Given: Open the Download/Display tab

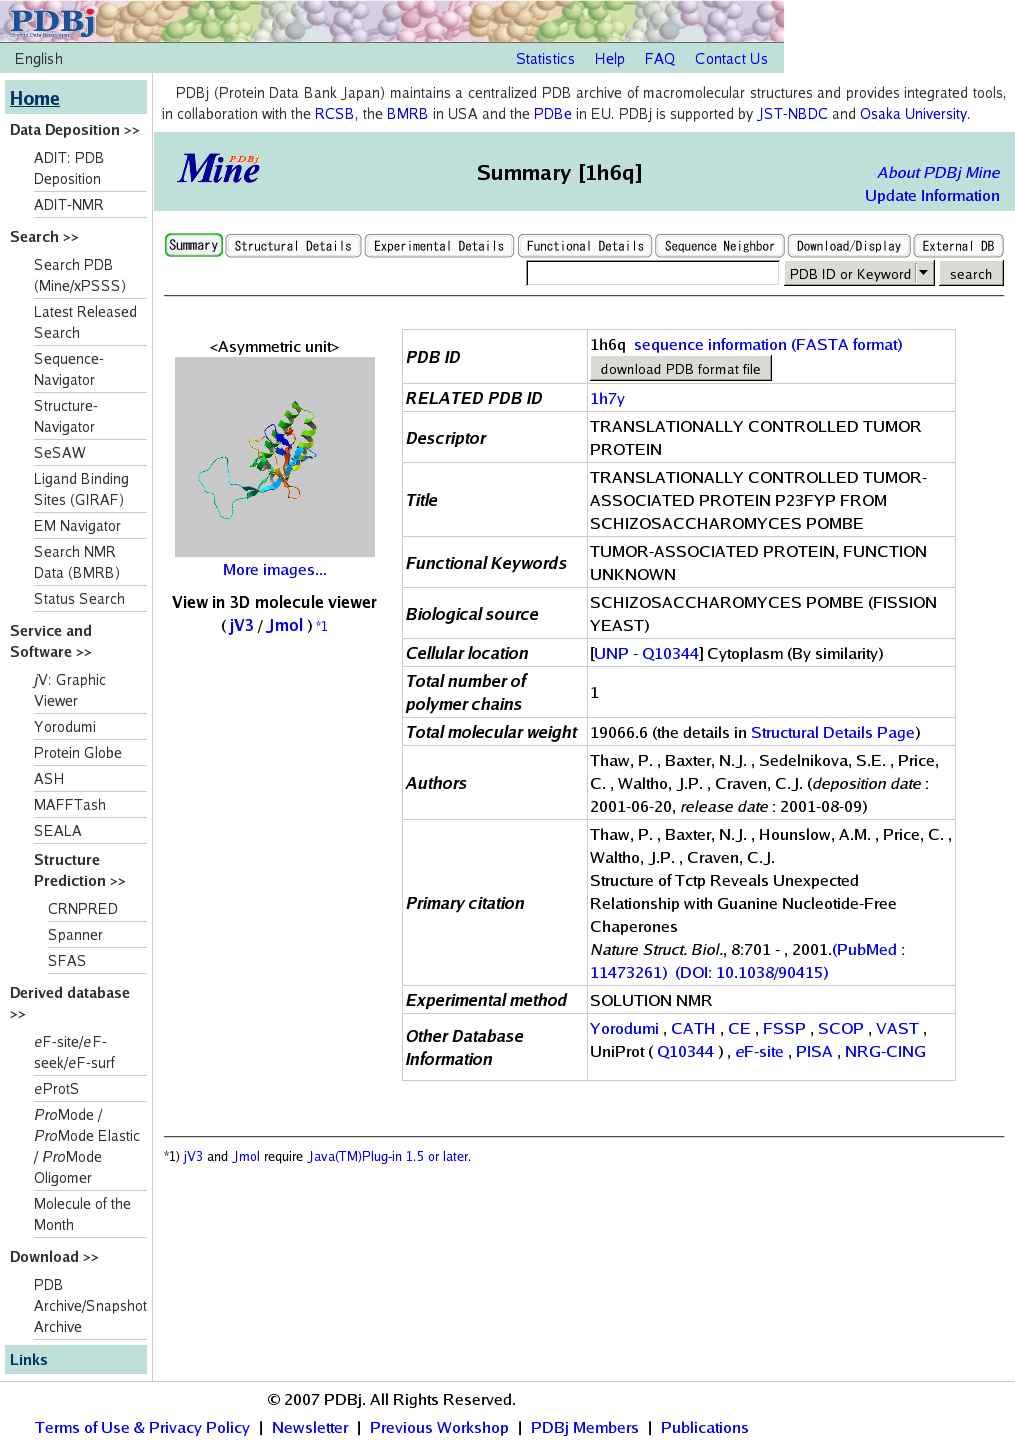Looking at the screenshot, I should [x=849, y=246].
